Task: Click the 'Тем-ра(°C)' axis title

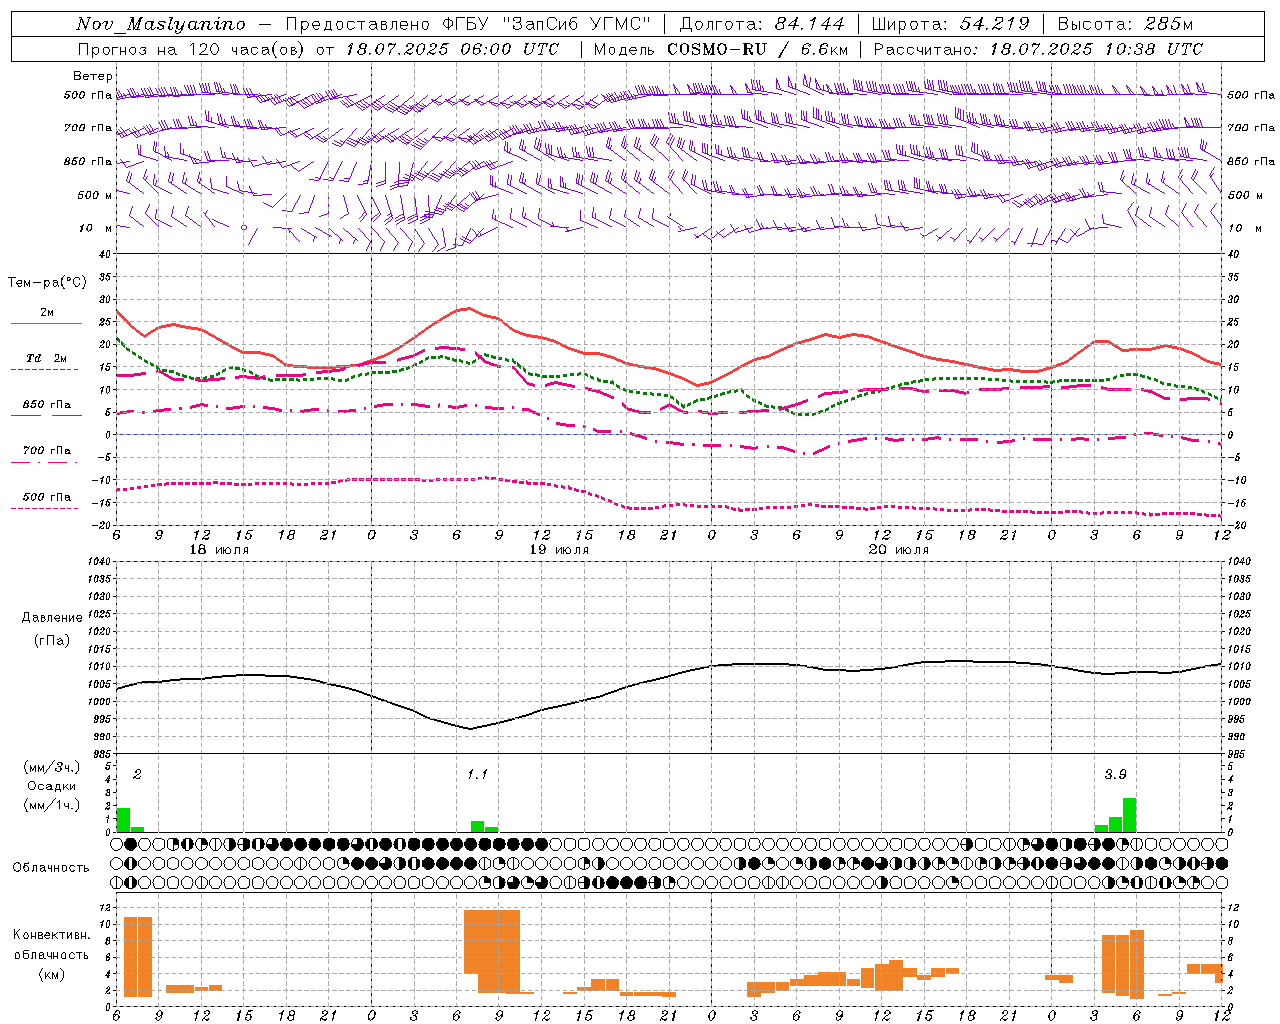Action: [x=47, y=283]
